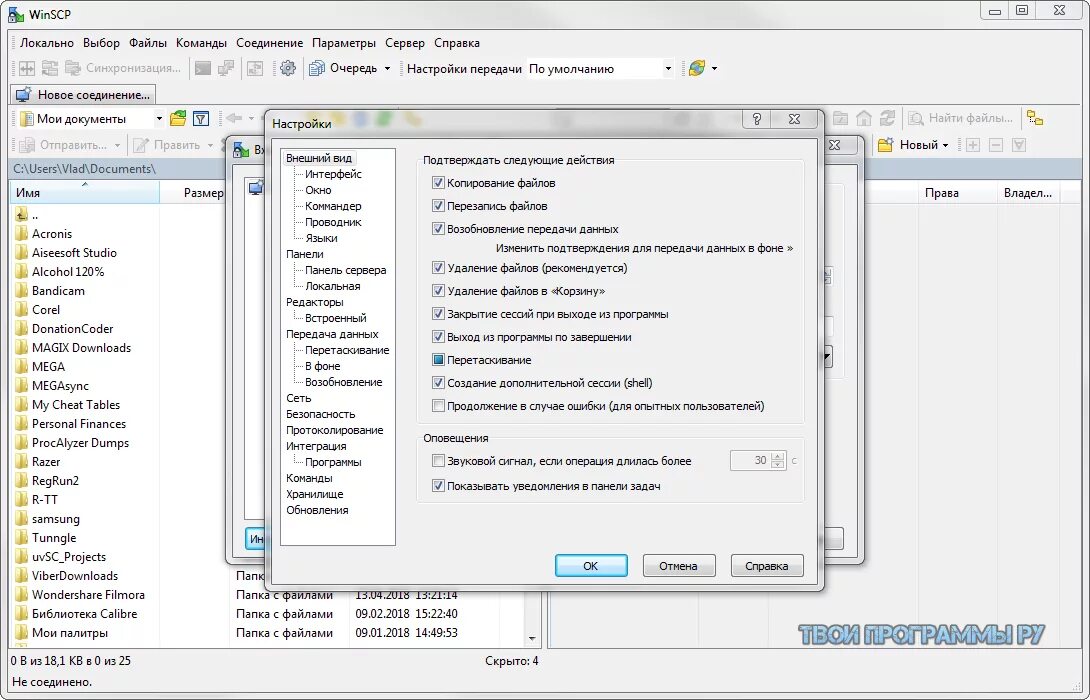Screen dimensions: 1090x700
Task: Click the OK button
Action: pyautogui.click(x=591, y=566)
